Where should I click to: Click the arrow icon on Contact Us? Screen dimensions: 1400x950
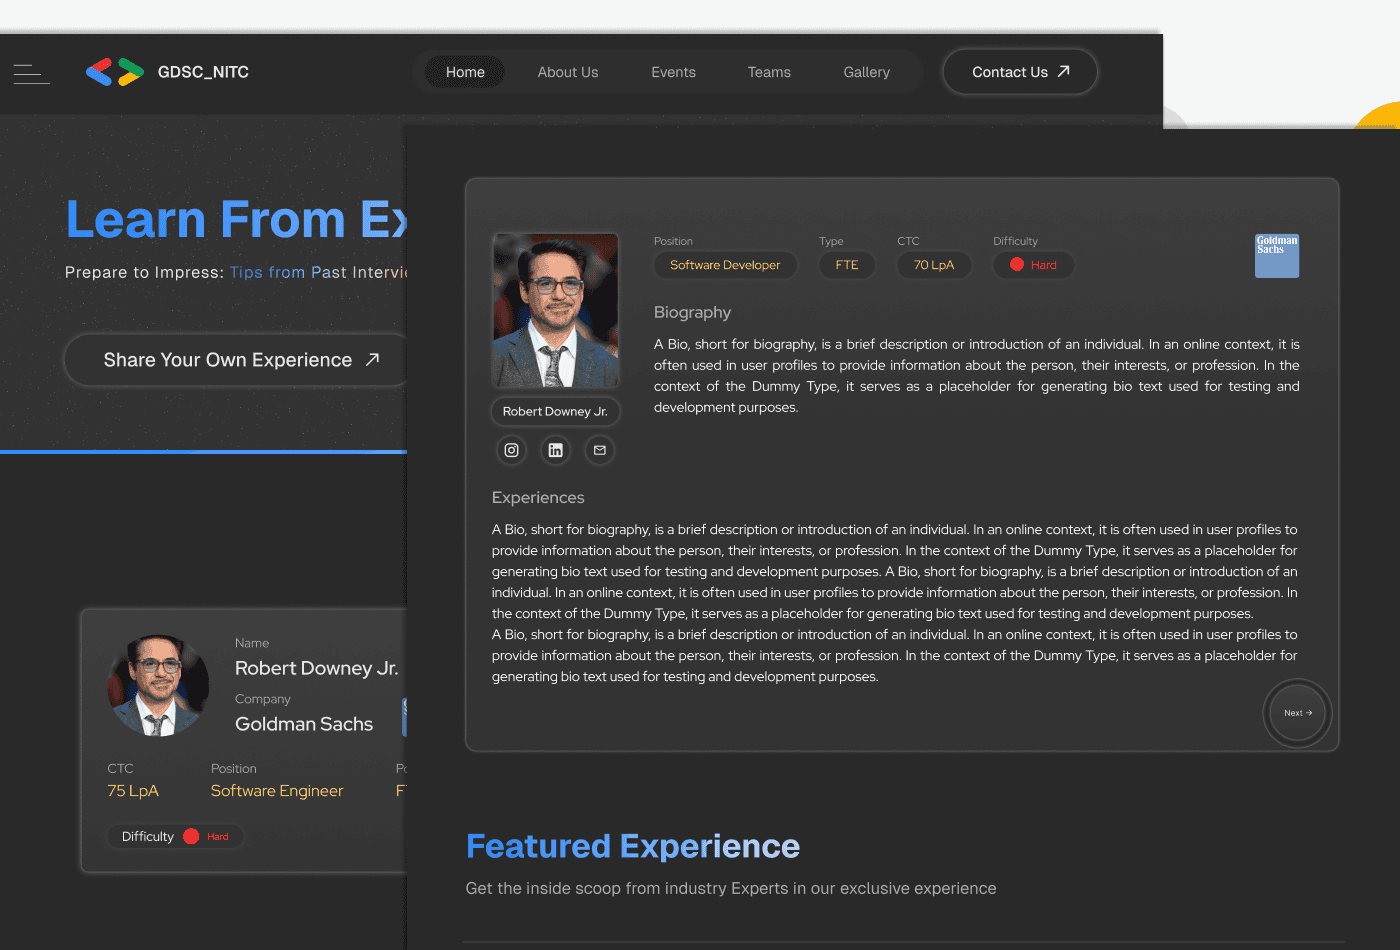[x=1064, y=71]
